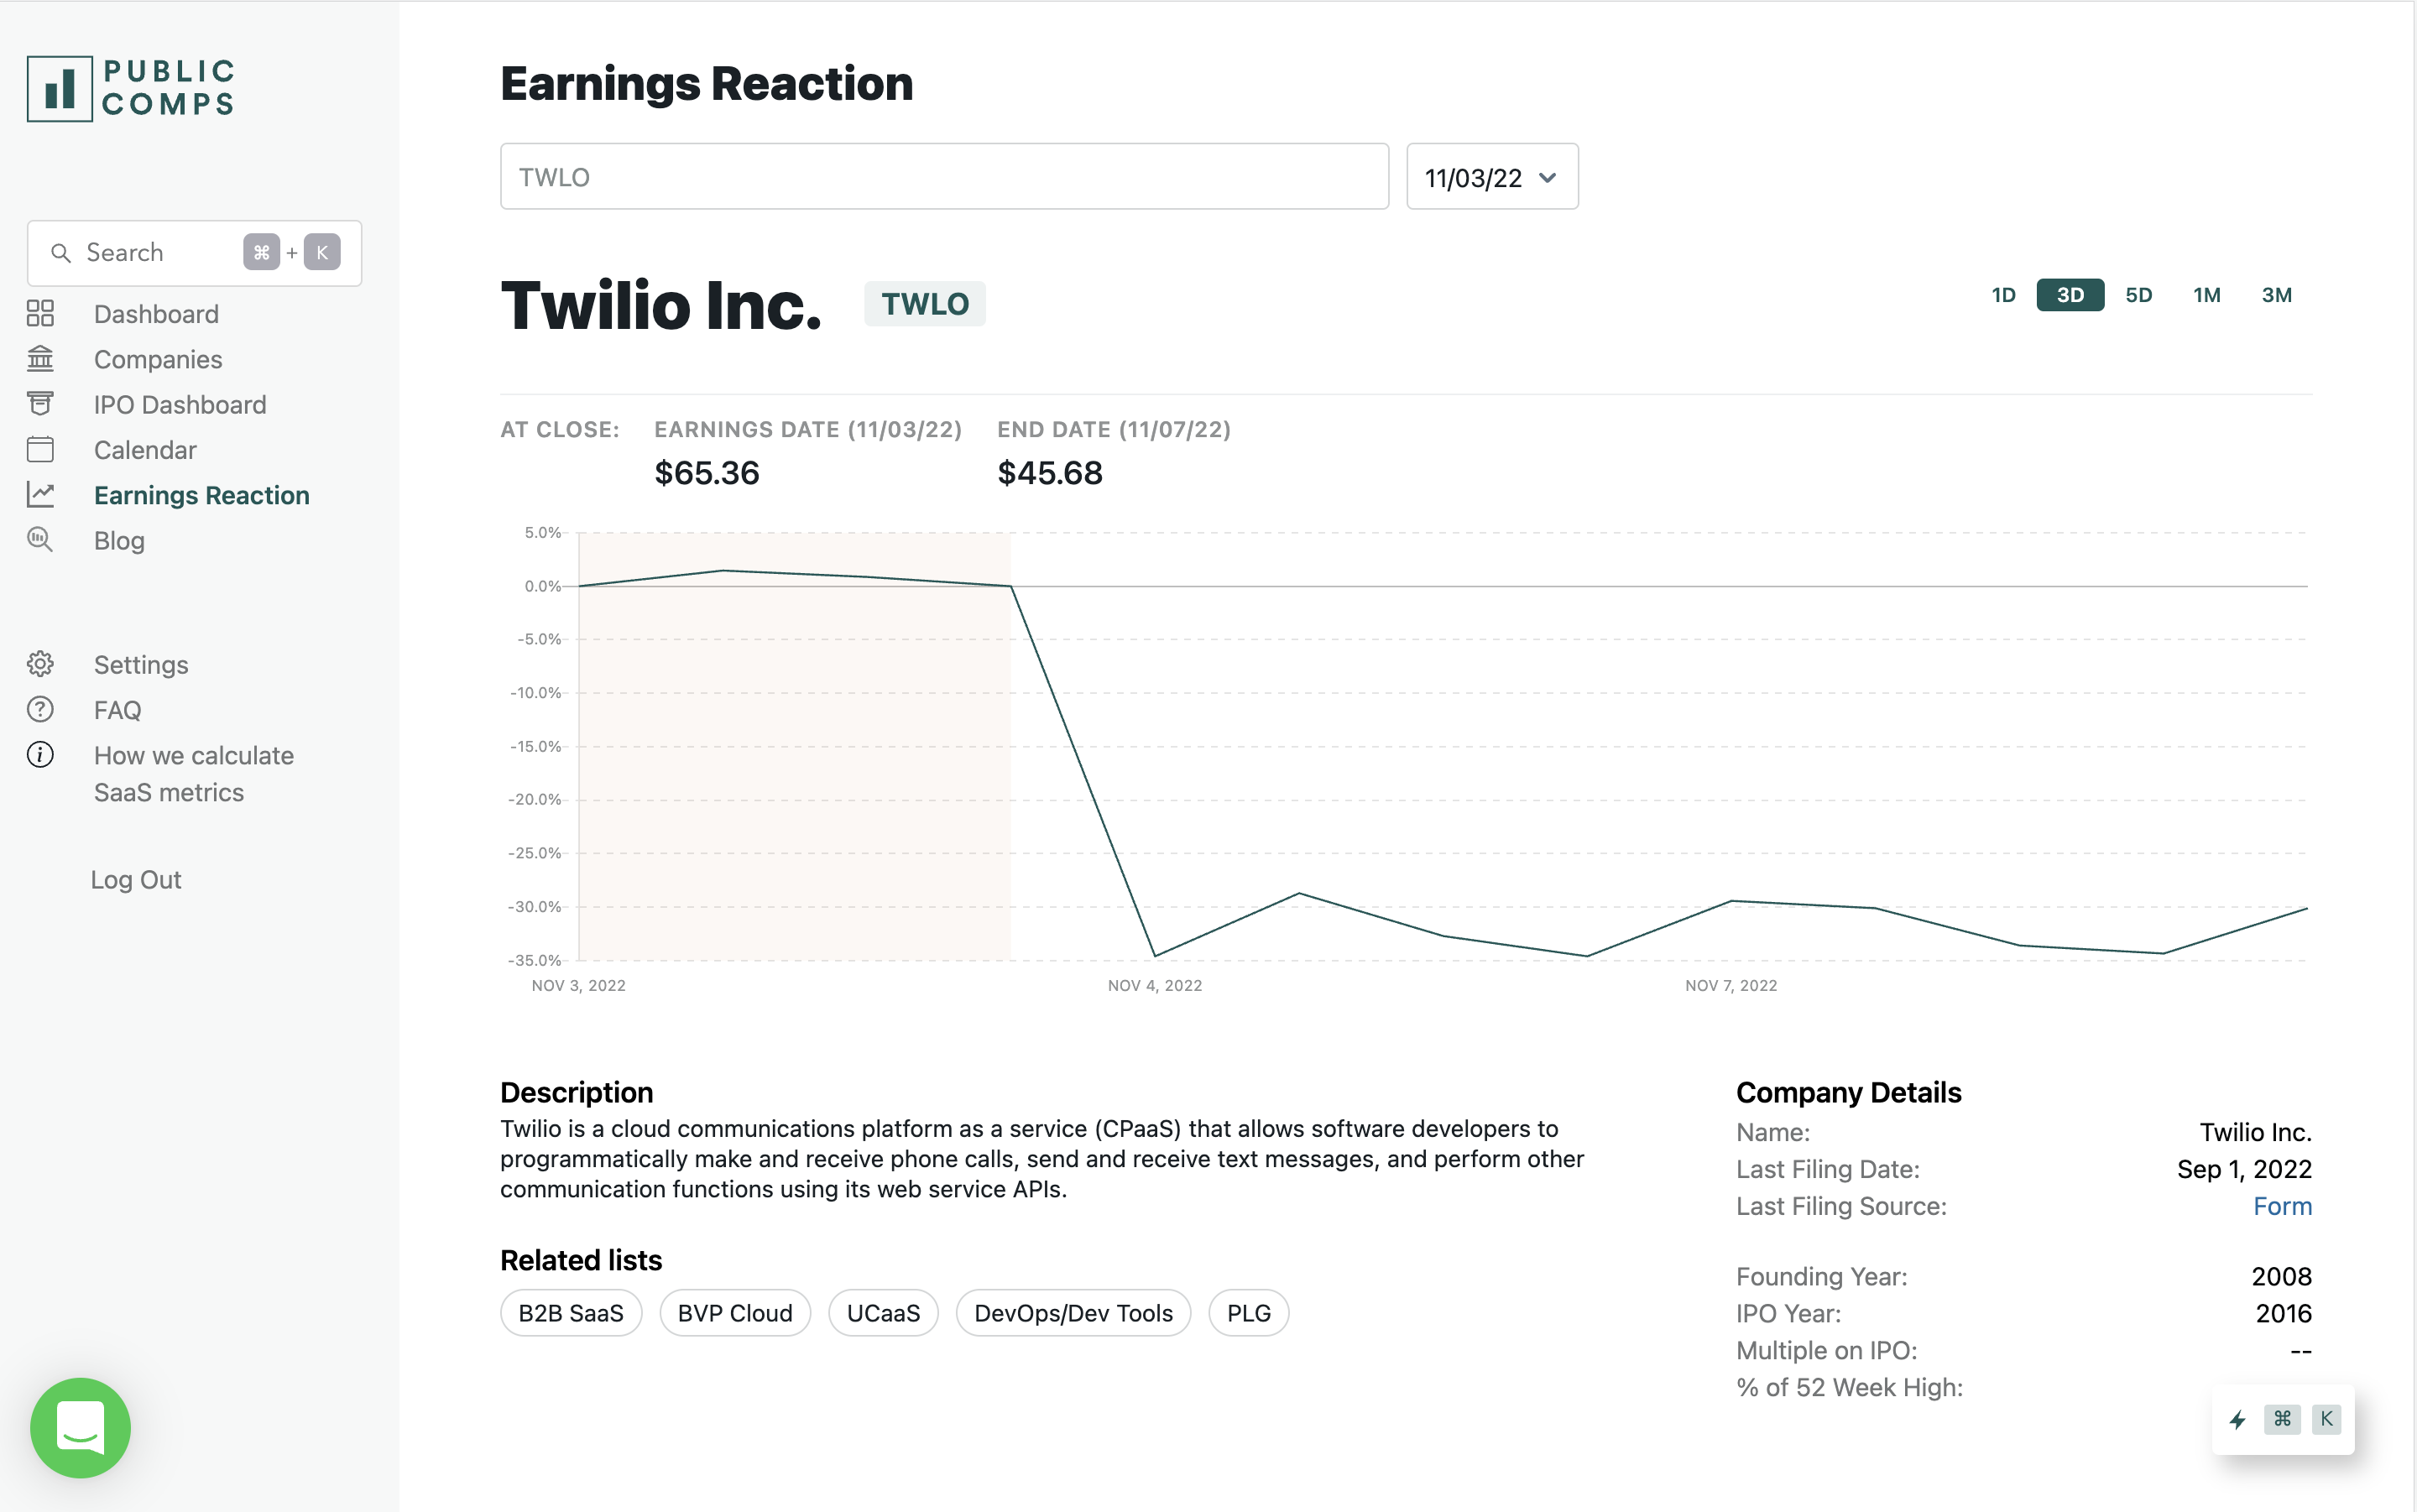The width and height of the screenshot is (2417, 1512).
Task: Click the TWLO ticker input field
Action: [944, 177]
